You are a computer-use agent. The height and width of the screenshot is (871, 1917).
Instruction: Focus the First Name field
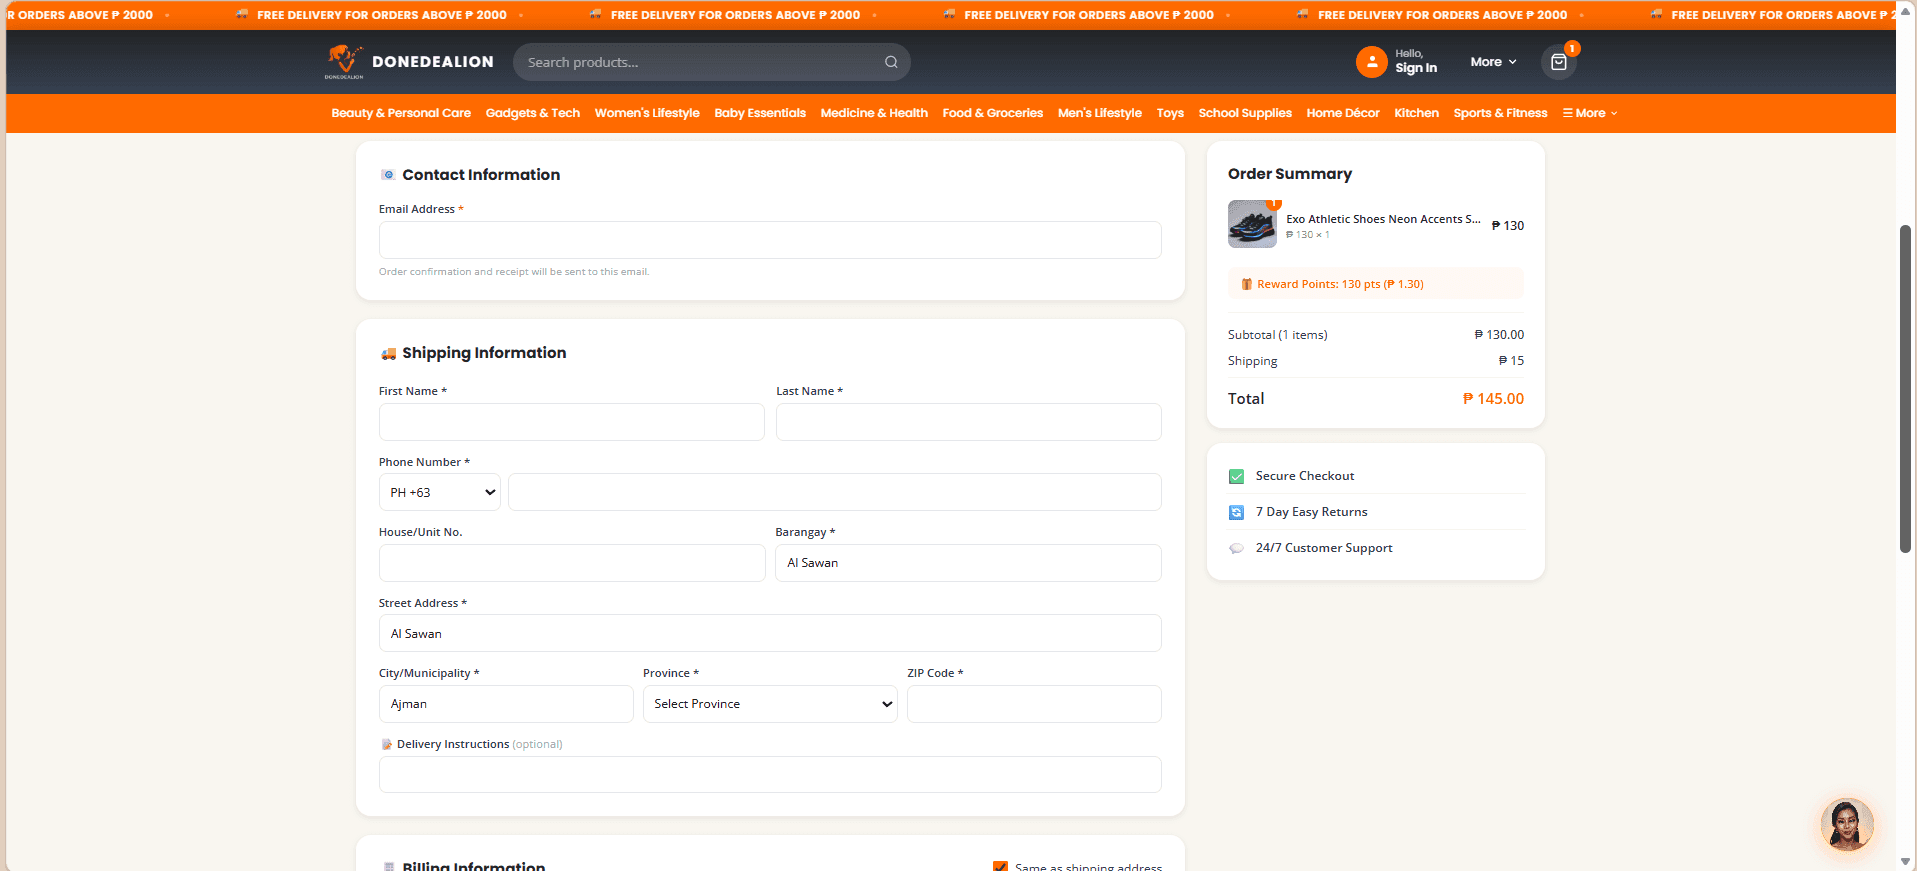(x=571, y=422)
